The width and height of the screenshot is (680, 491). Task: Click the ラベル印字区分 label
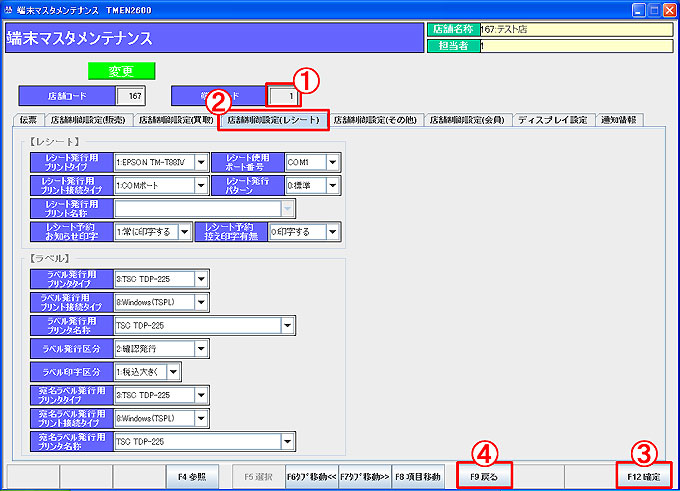coord(72,372)
